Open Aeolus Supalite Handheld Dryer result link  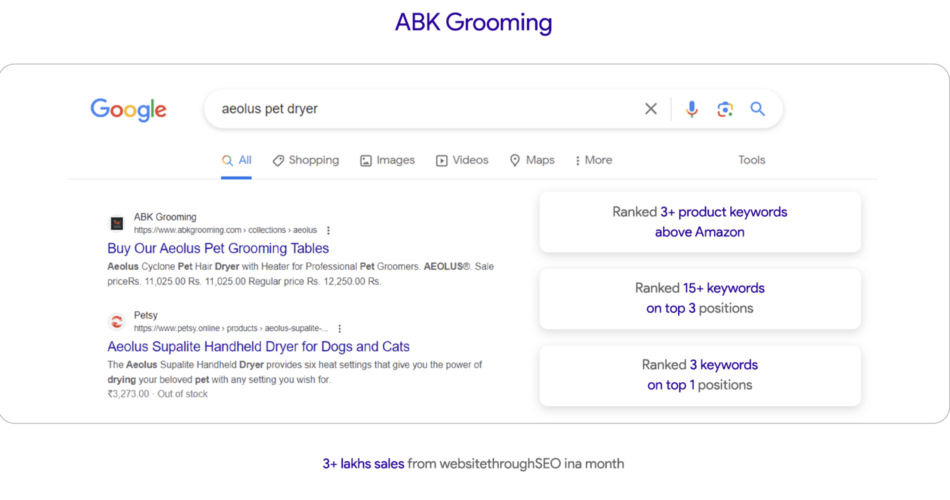click(x=258, y=347)
